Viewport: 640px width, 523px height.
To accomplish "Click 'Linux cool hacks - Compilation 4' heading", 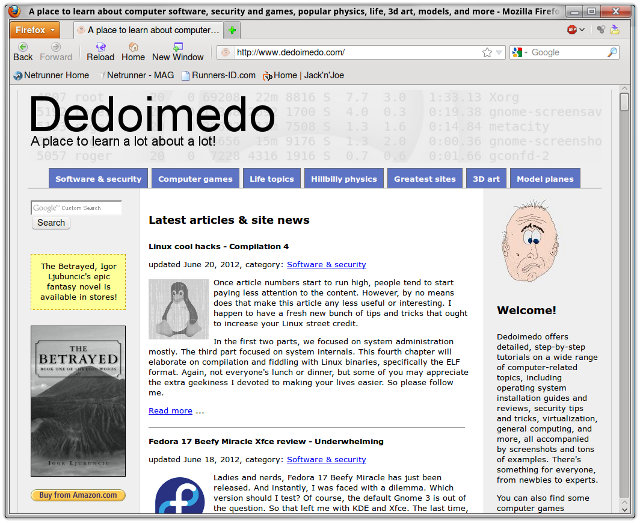I will (219, 246).
